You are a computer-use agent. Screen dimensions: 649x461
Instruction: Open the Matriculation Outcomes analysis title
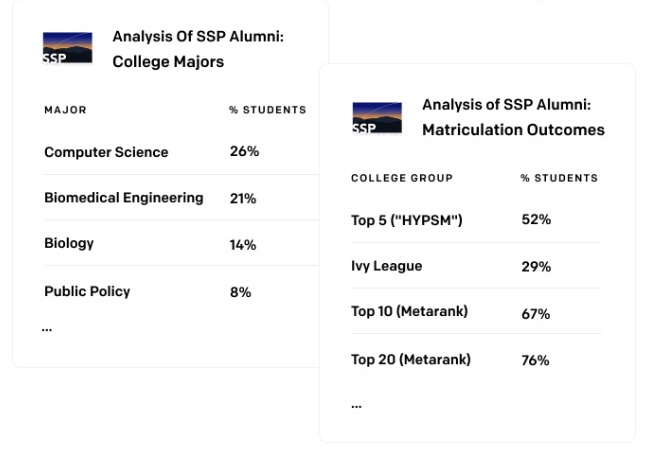tap(513, 117)
